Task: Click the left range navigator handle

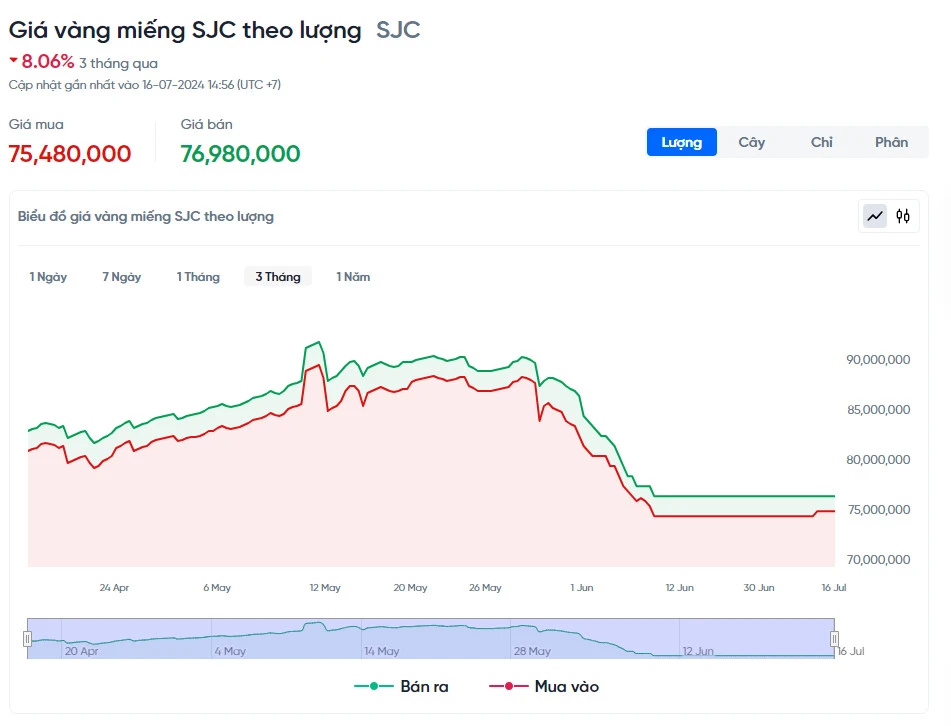Action: 28,639
